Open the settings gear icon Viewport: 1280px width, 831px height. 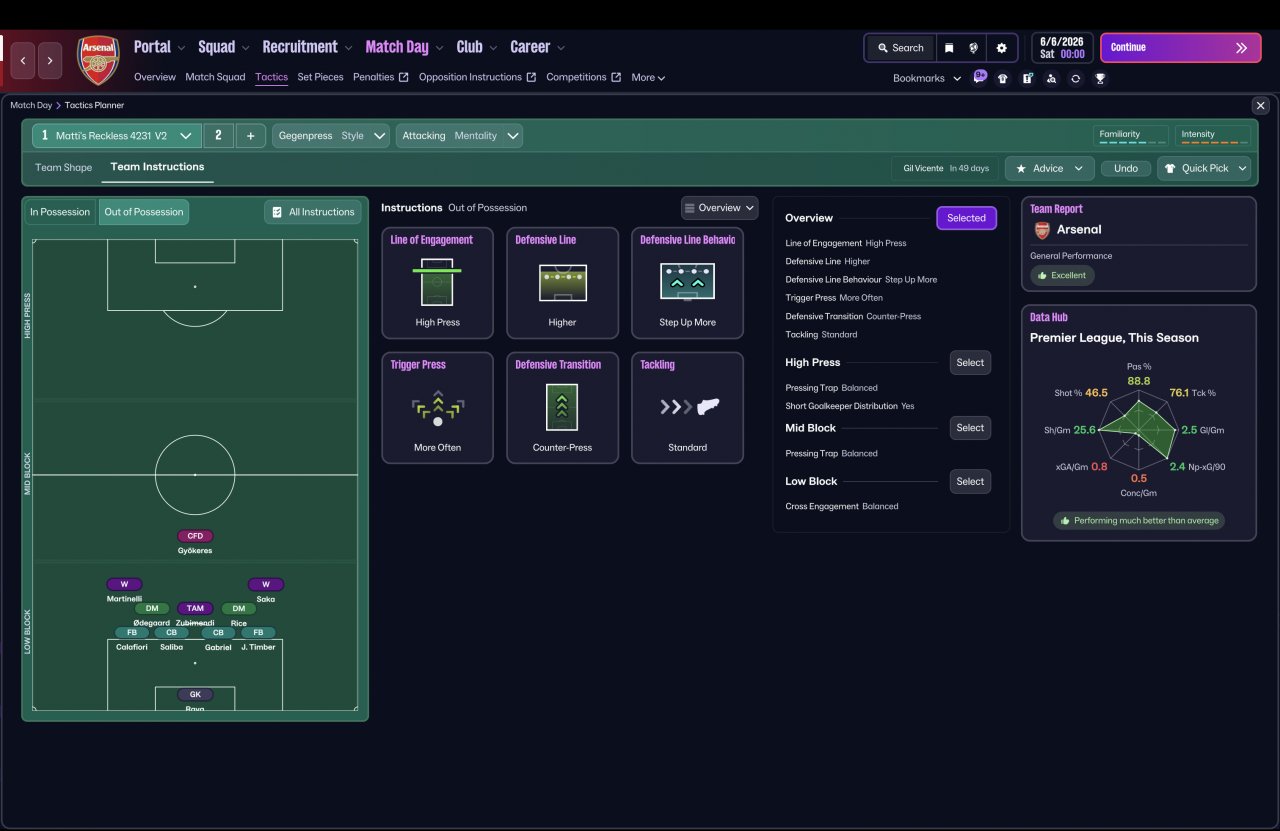(1001, 48)
